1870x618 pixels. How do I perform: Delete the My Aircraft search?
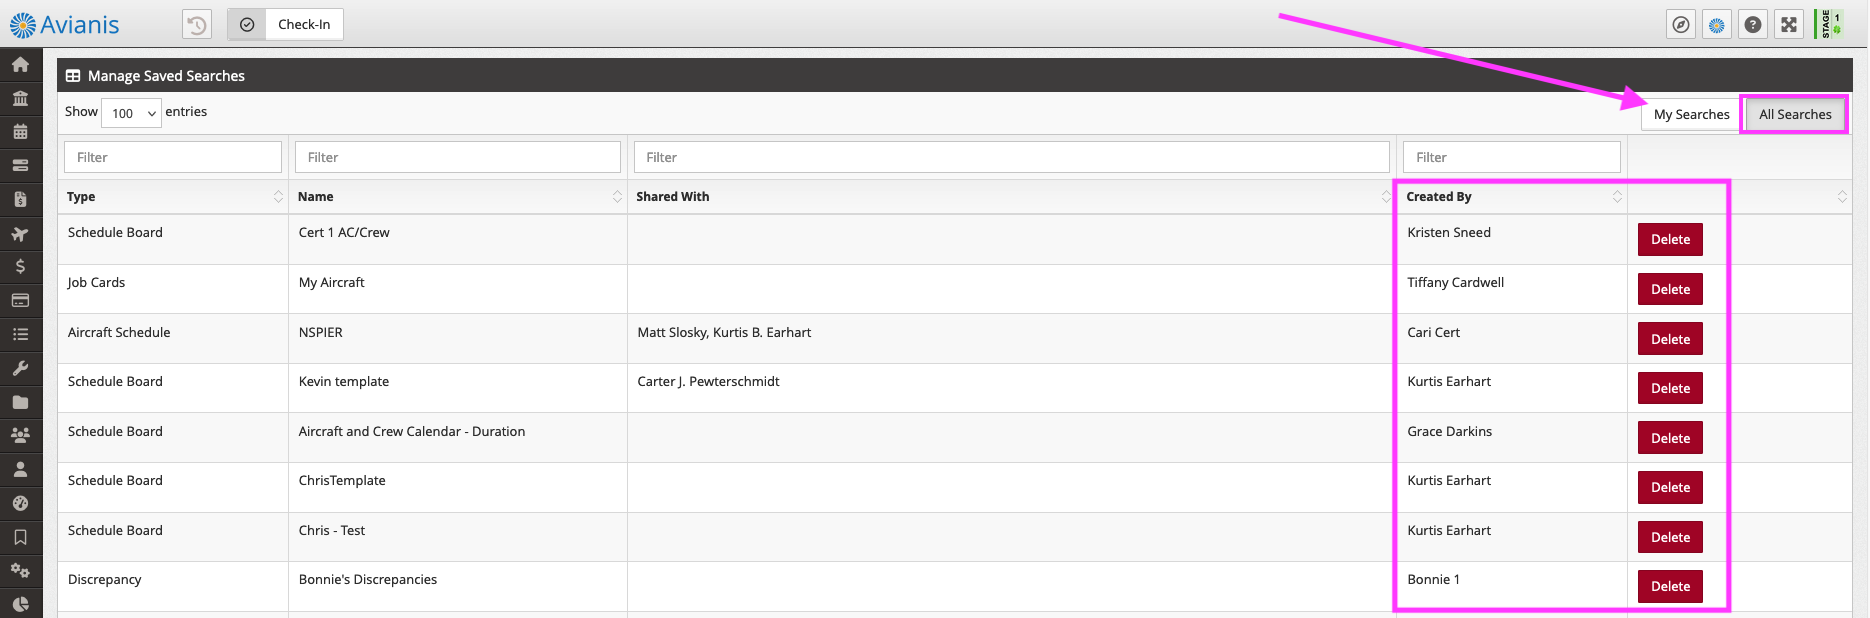point(1670,289)
